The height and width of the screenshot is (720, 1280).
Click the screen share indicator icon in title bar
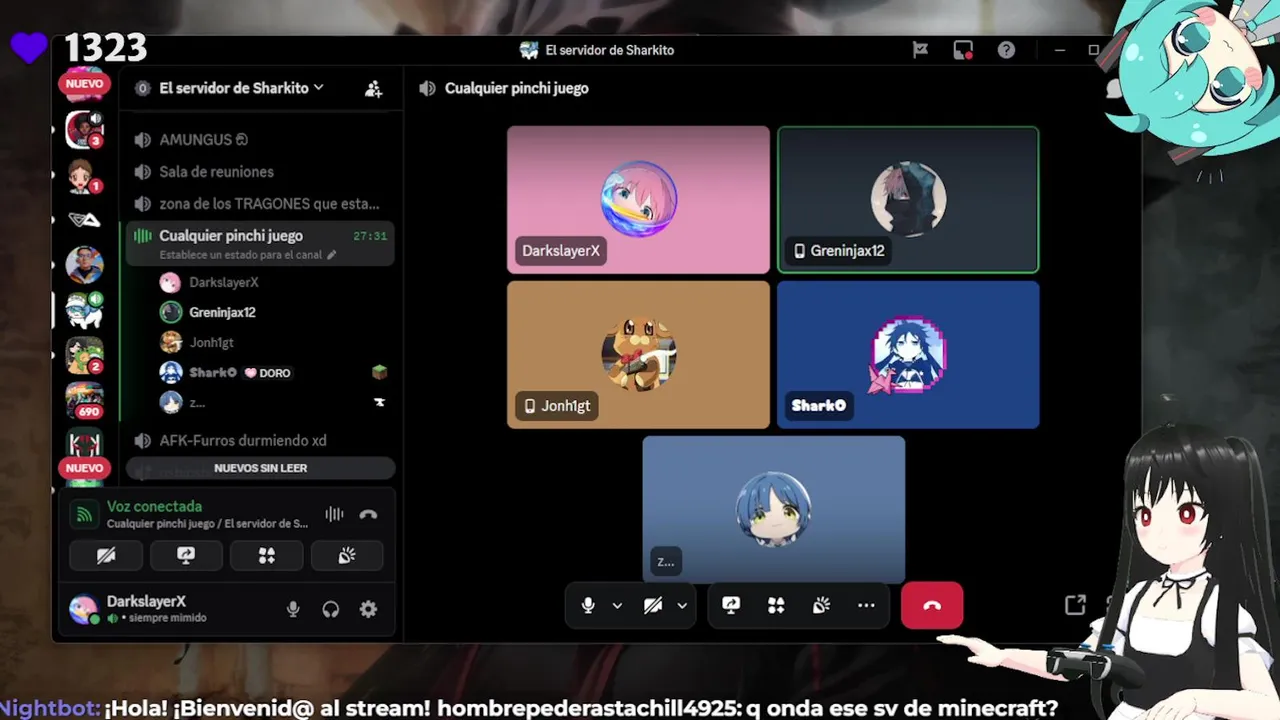[x=963, y=50]
